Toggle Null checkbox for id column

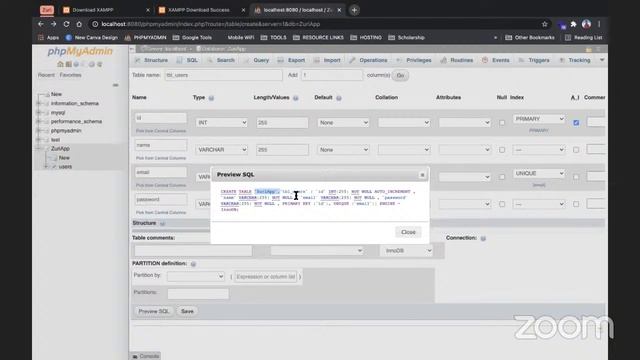click(x=502, y=123)
